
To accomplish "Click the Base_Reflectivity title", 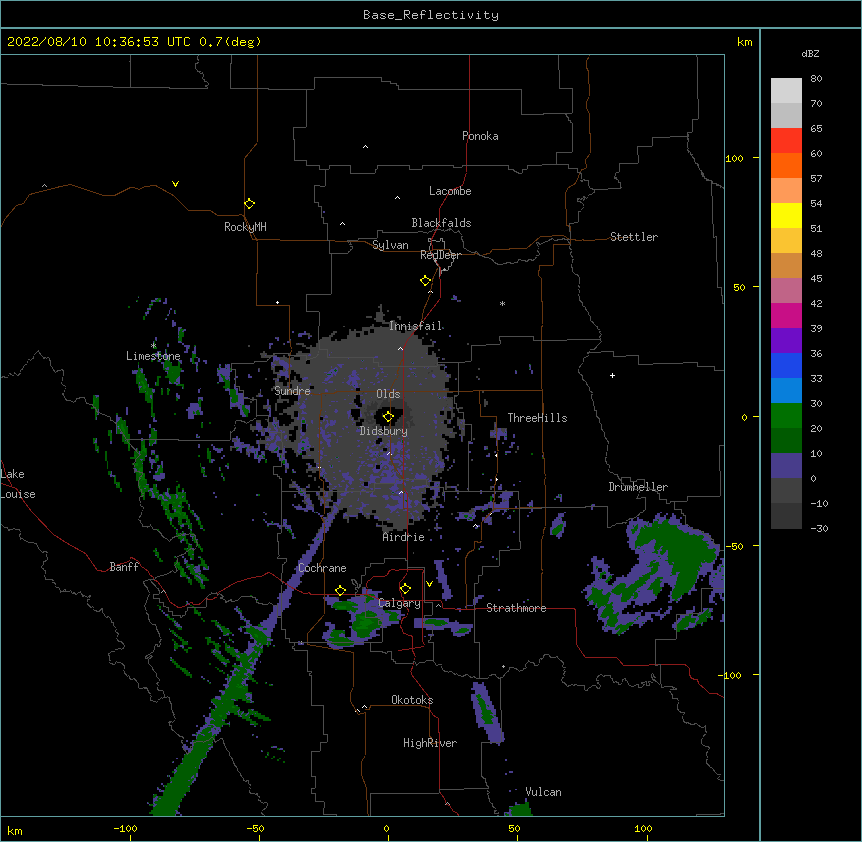I will tap(431, 15).
